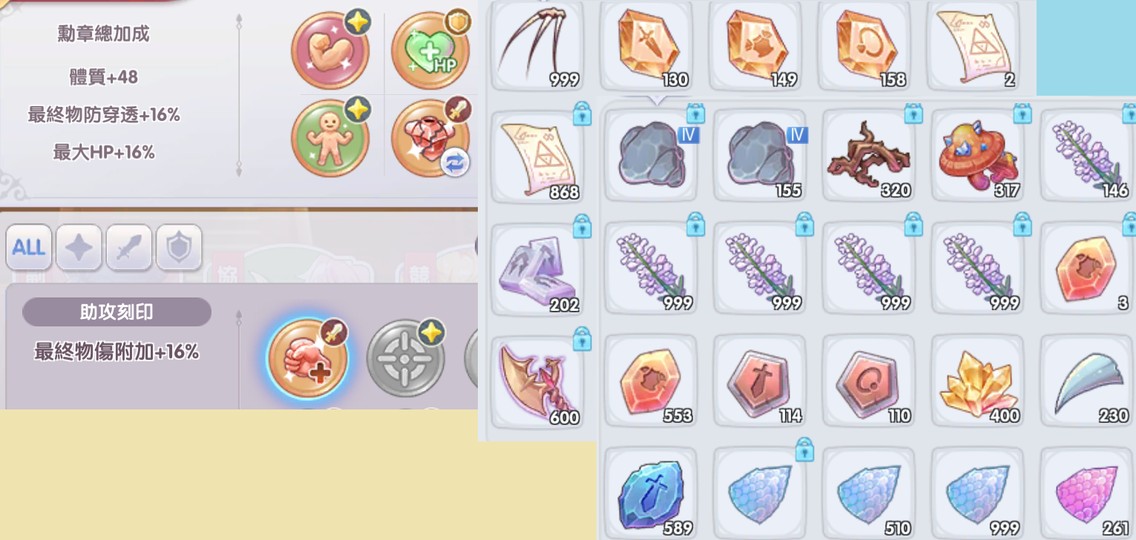Viewport: 1136px width, 540px height.
Task: Click the claw item with 999
Action: [x=538, y=45]
